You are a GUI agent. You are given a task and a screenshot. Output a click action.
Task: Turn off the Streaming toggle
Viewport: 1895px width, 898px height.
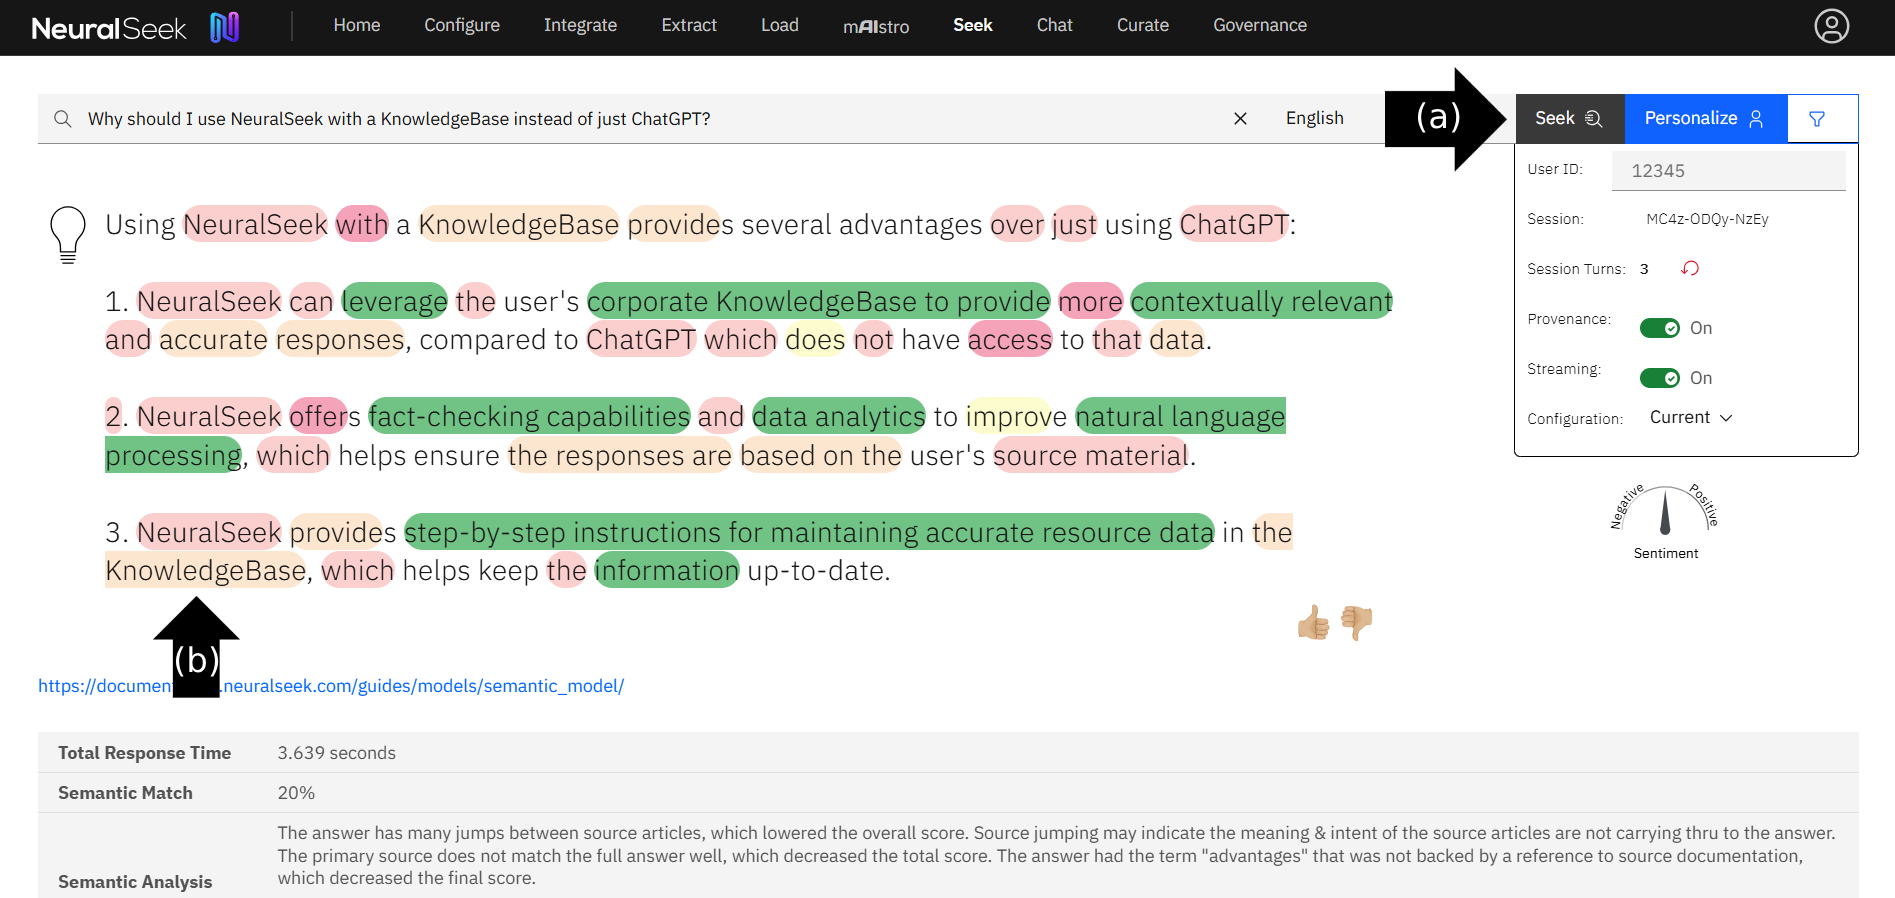tap(1660, 378)
